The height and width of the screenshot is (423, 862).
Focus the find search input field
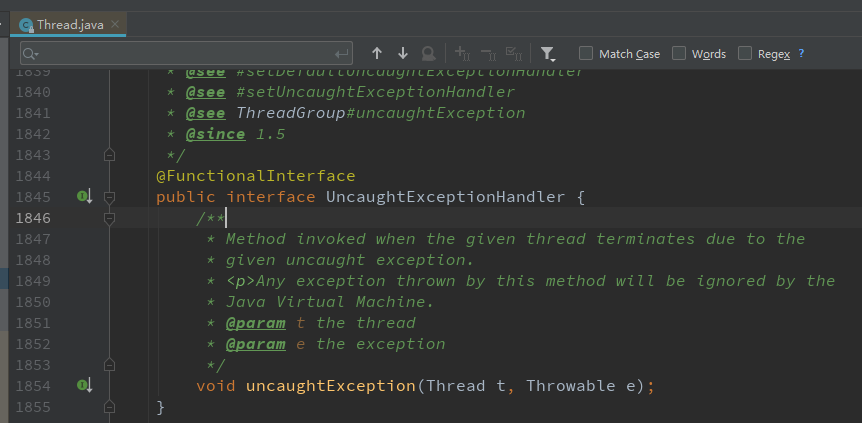[186, 53]
